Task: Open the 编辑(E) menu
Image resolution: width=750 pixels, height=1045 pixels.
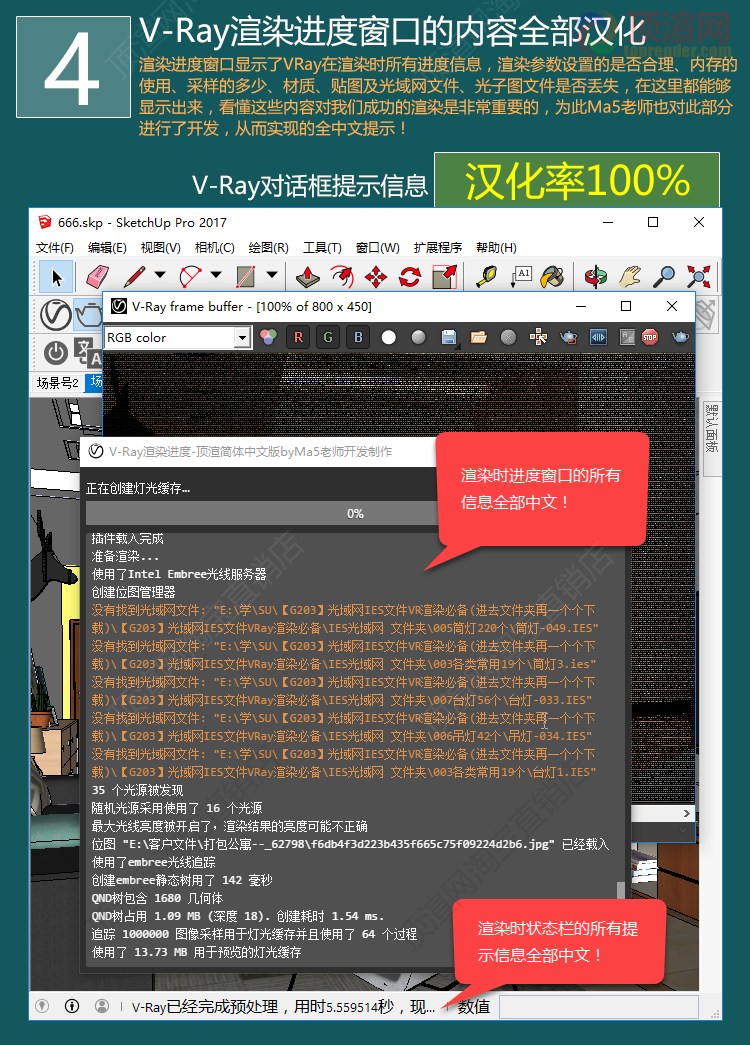Action: (107, 247)
